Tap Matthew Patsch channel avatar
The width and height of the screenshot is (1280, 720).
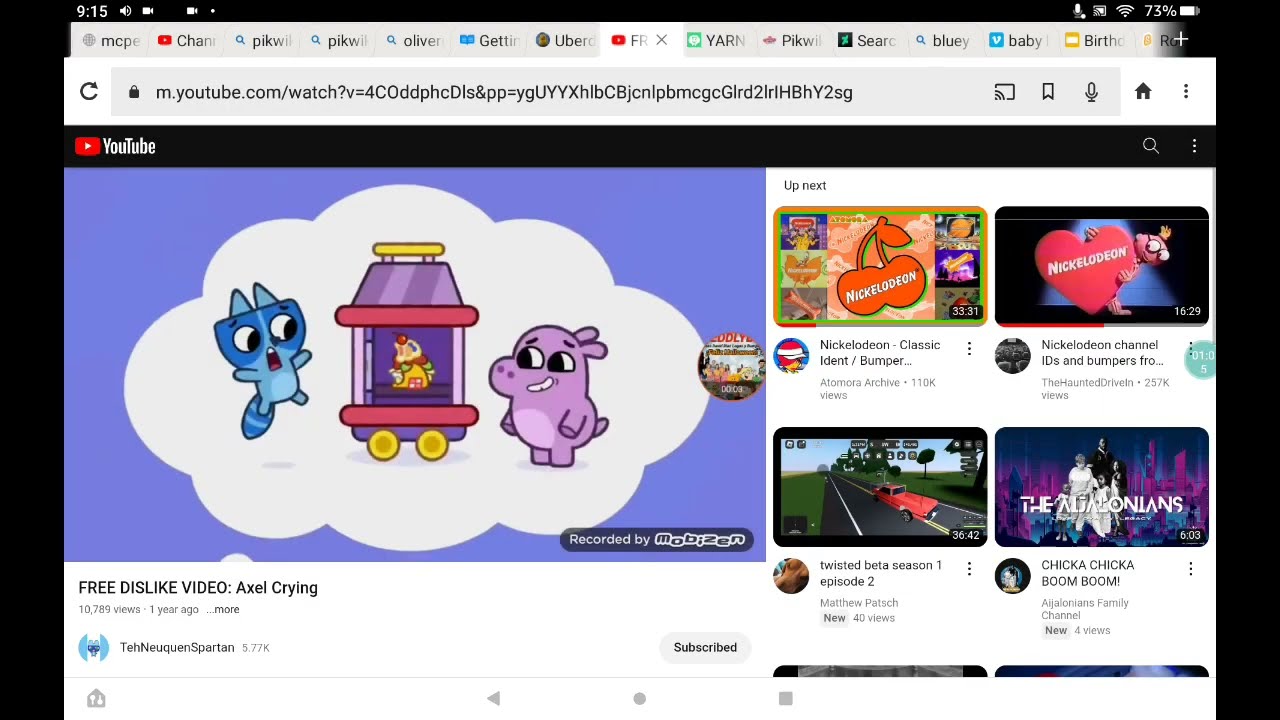pyautogui.click(x=791, y=576)
